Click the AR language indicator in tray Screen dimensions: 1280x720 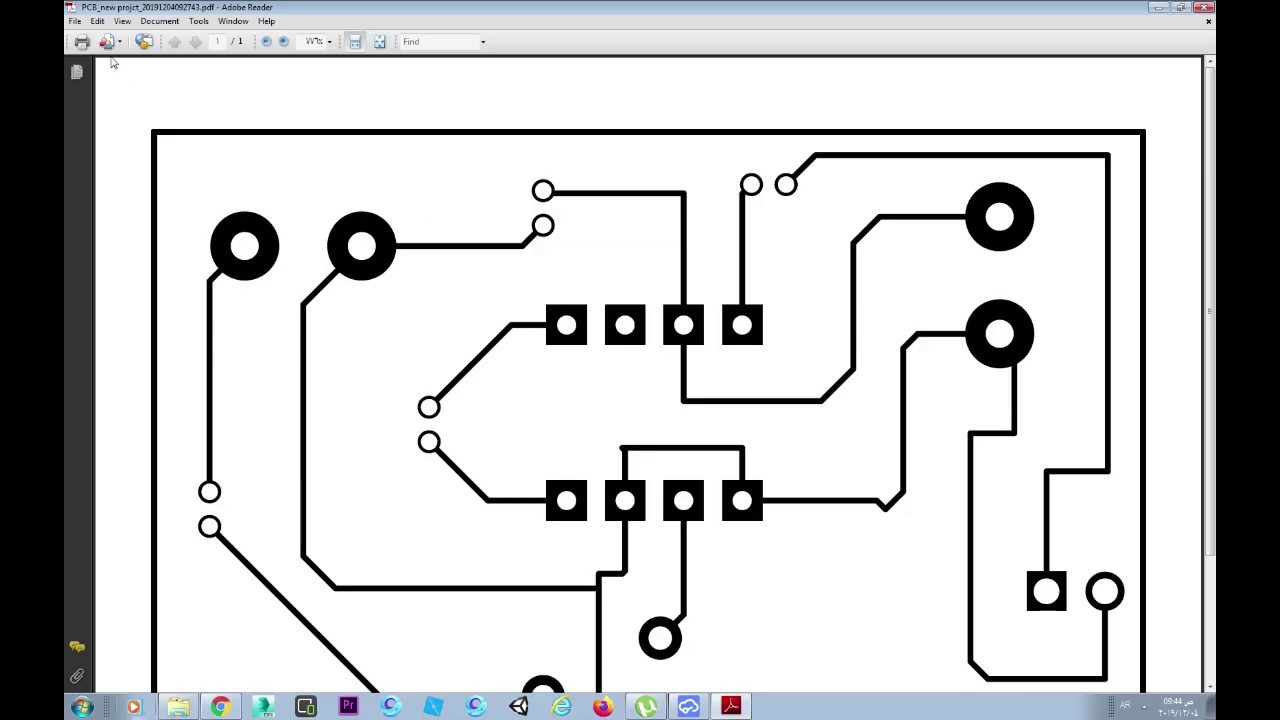1125,705
